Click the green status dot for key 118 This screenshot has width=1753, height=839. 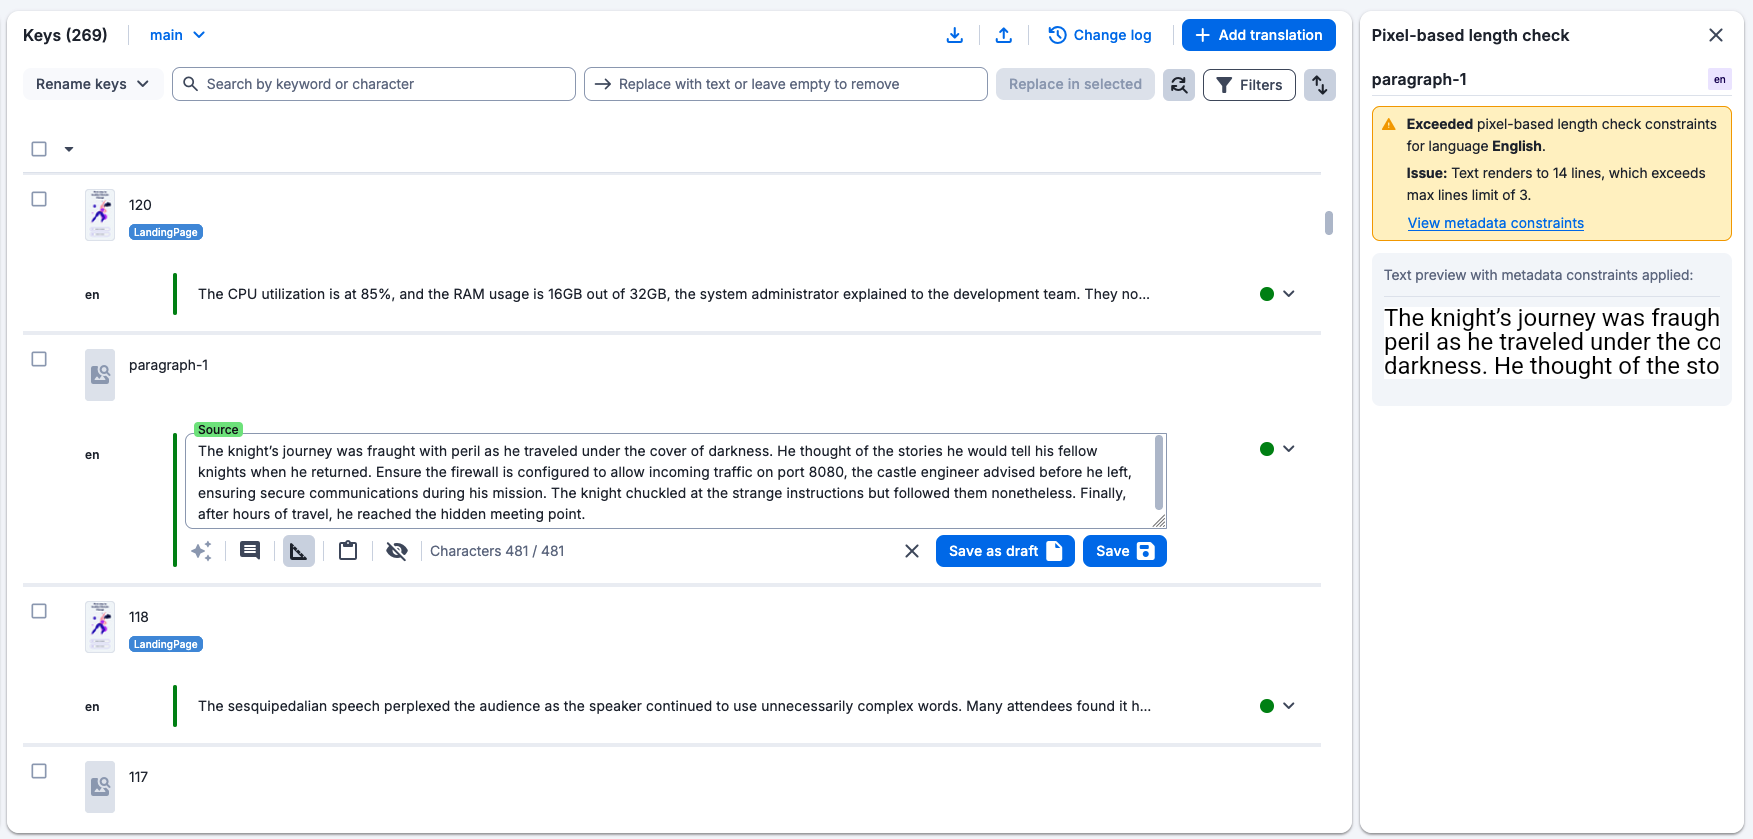(1267, 706)
